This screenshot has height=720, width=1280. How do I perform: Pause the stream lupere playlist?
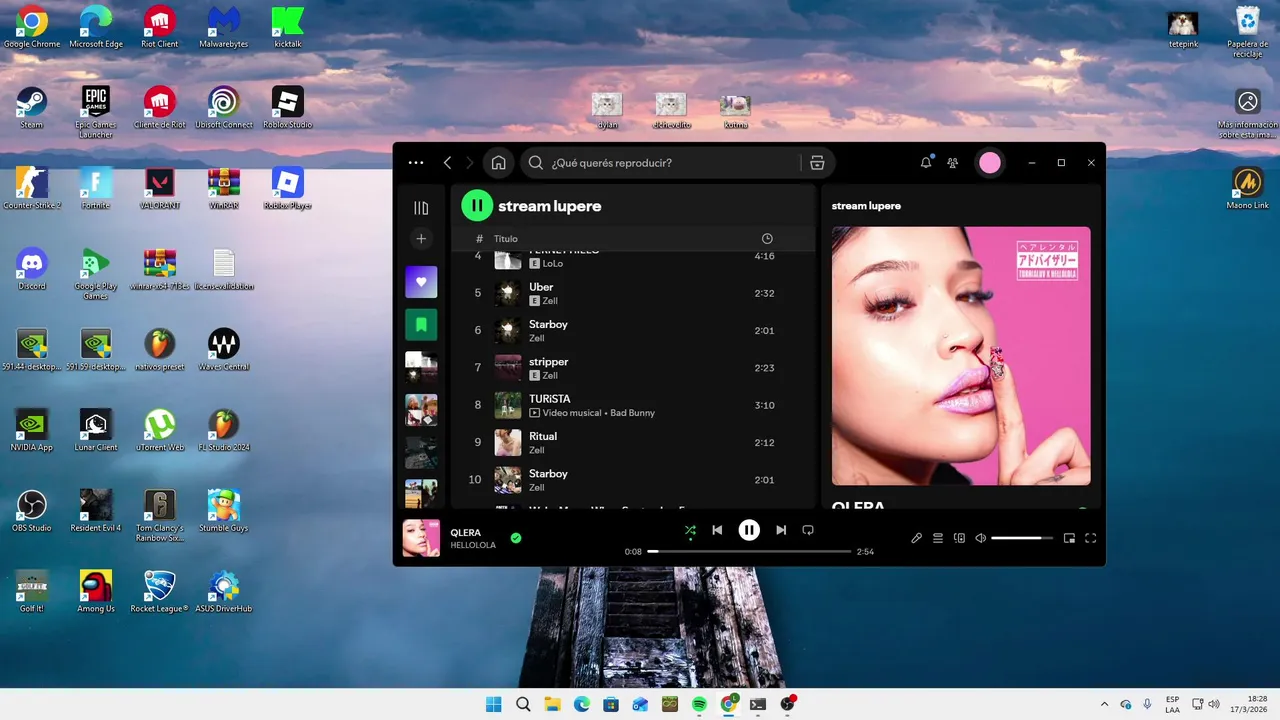click(477, 206)
